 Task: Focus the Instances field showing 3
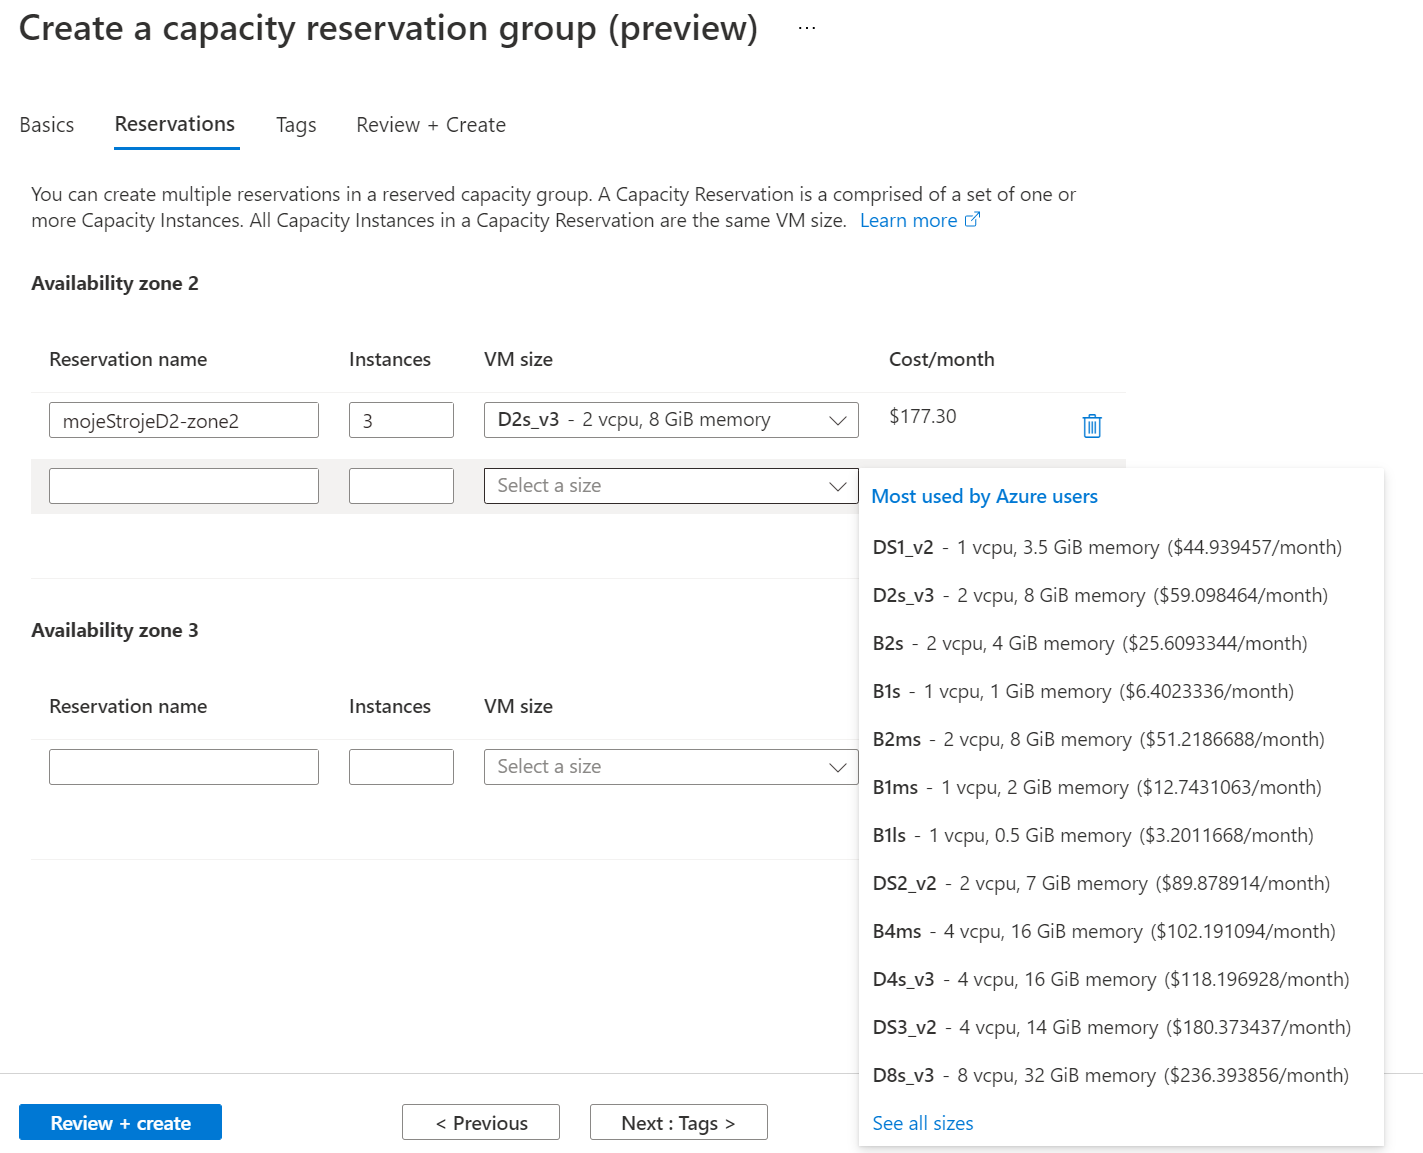[x=401, y=421]
